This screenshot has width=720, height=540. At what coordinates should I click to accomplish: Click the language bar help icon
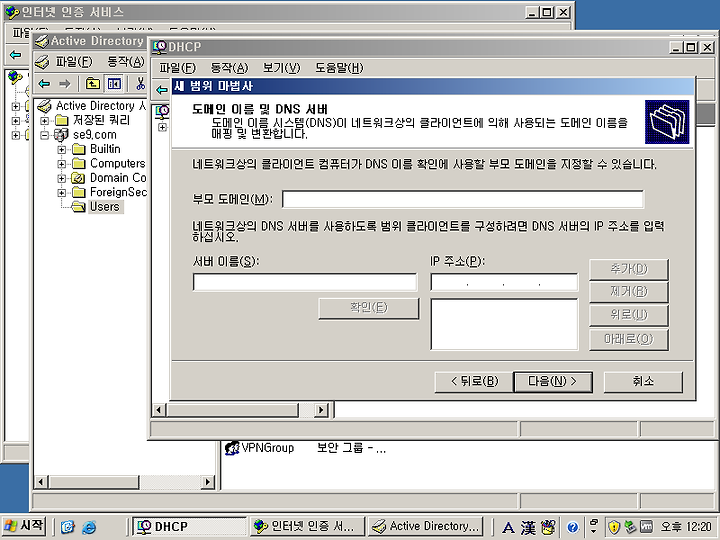tap(572, 527)
